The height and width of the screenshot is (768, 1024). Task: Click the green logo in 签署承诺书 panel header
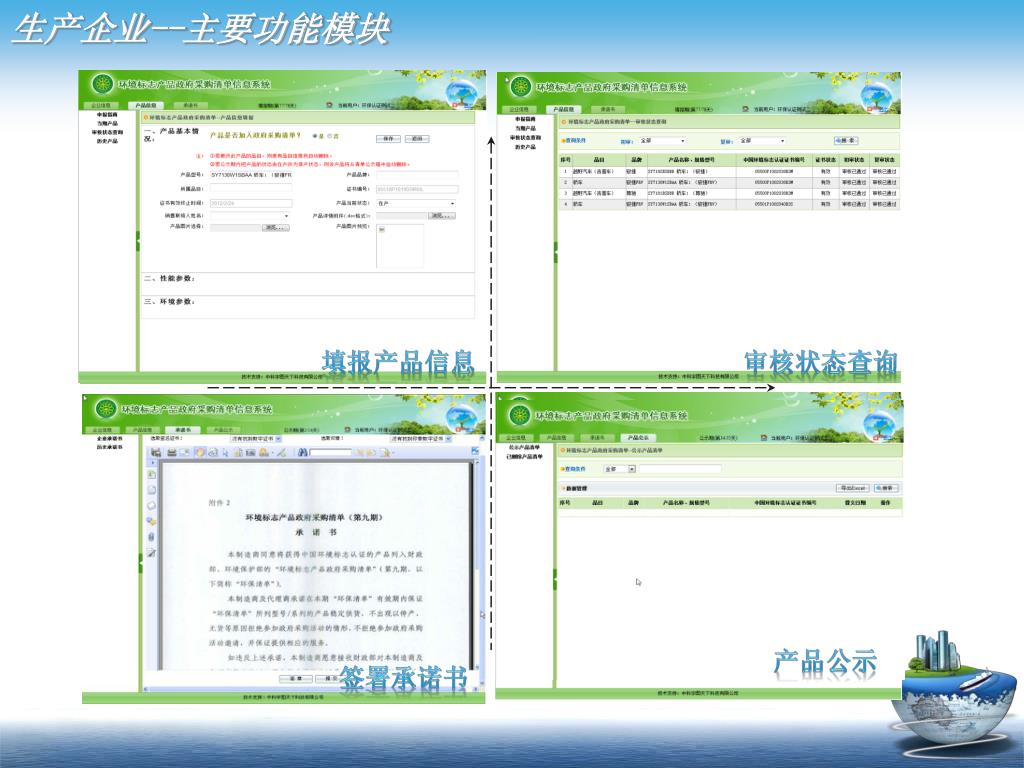click(x=104, y=409)
